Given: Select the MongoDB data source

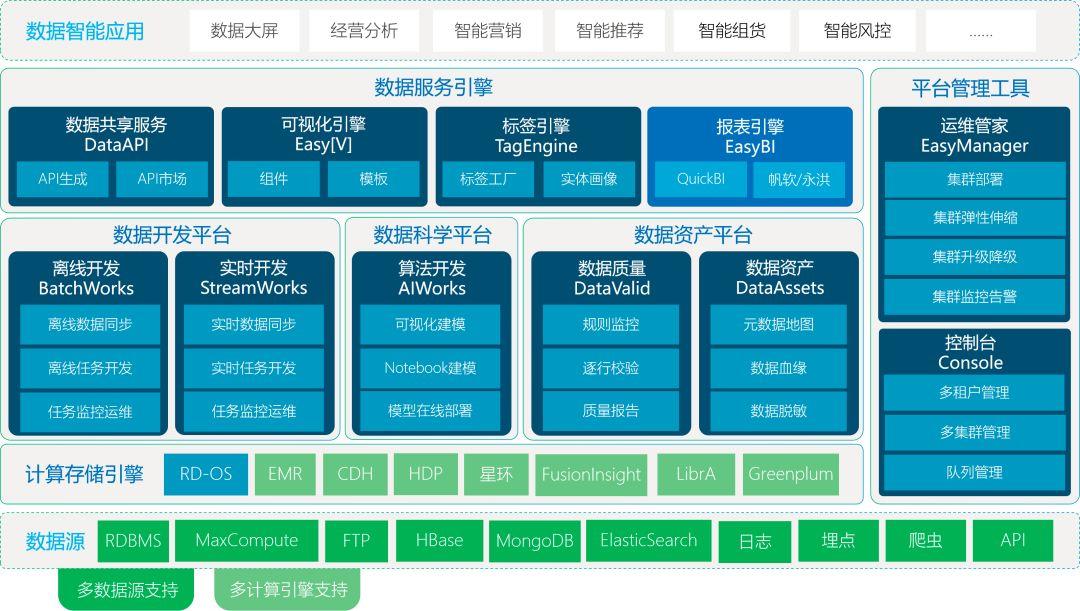Looking at the screenshot, I should tap(535, 541).
